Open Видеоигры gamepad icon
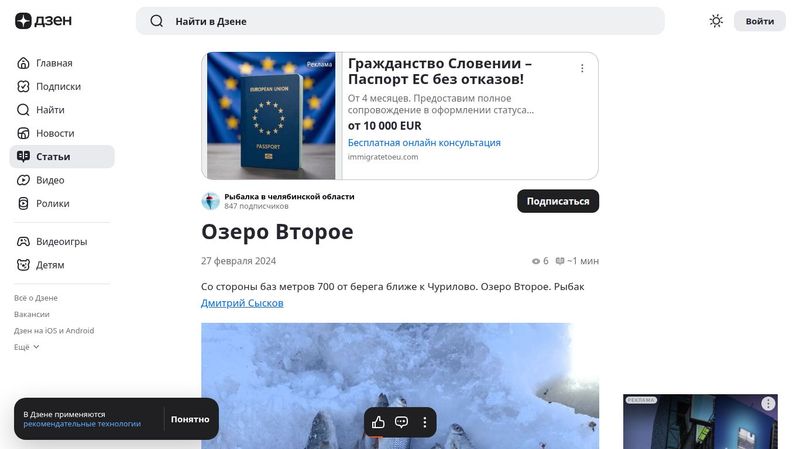Viewport: 800px width, 449px height. (23, 241)
